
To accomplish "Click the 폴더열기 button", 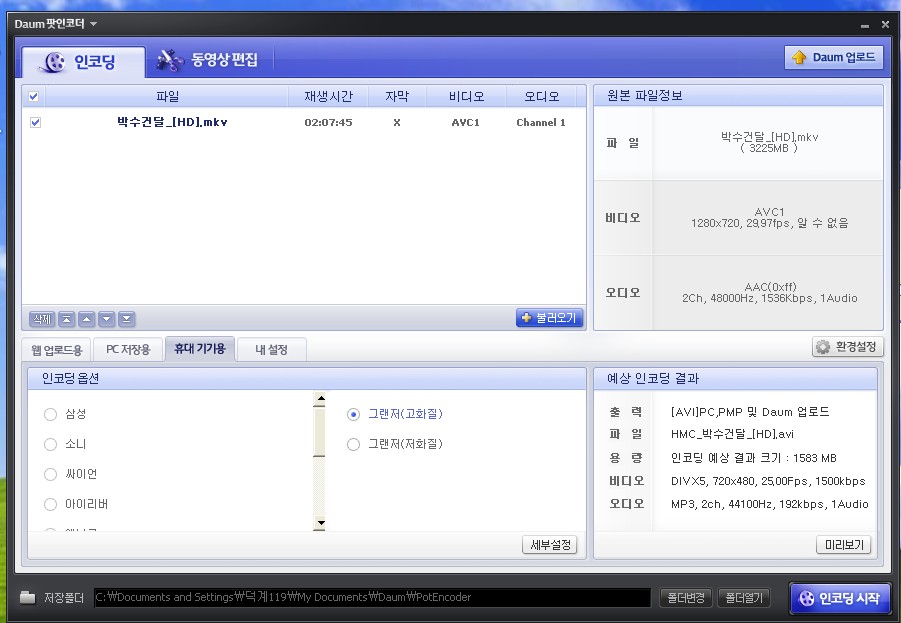I will click(744, 598).
